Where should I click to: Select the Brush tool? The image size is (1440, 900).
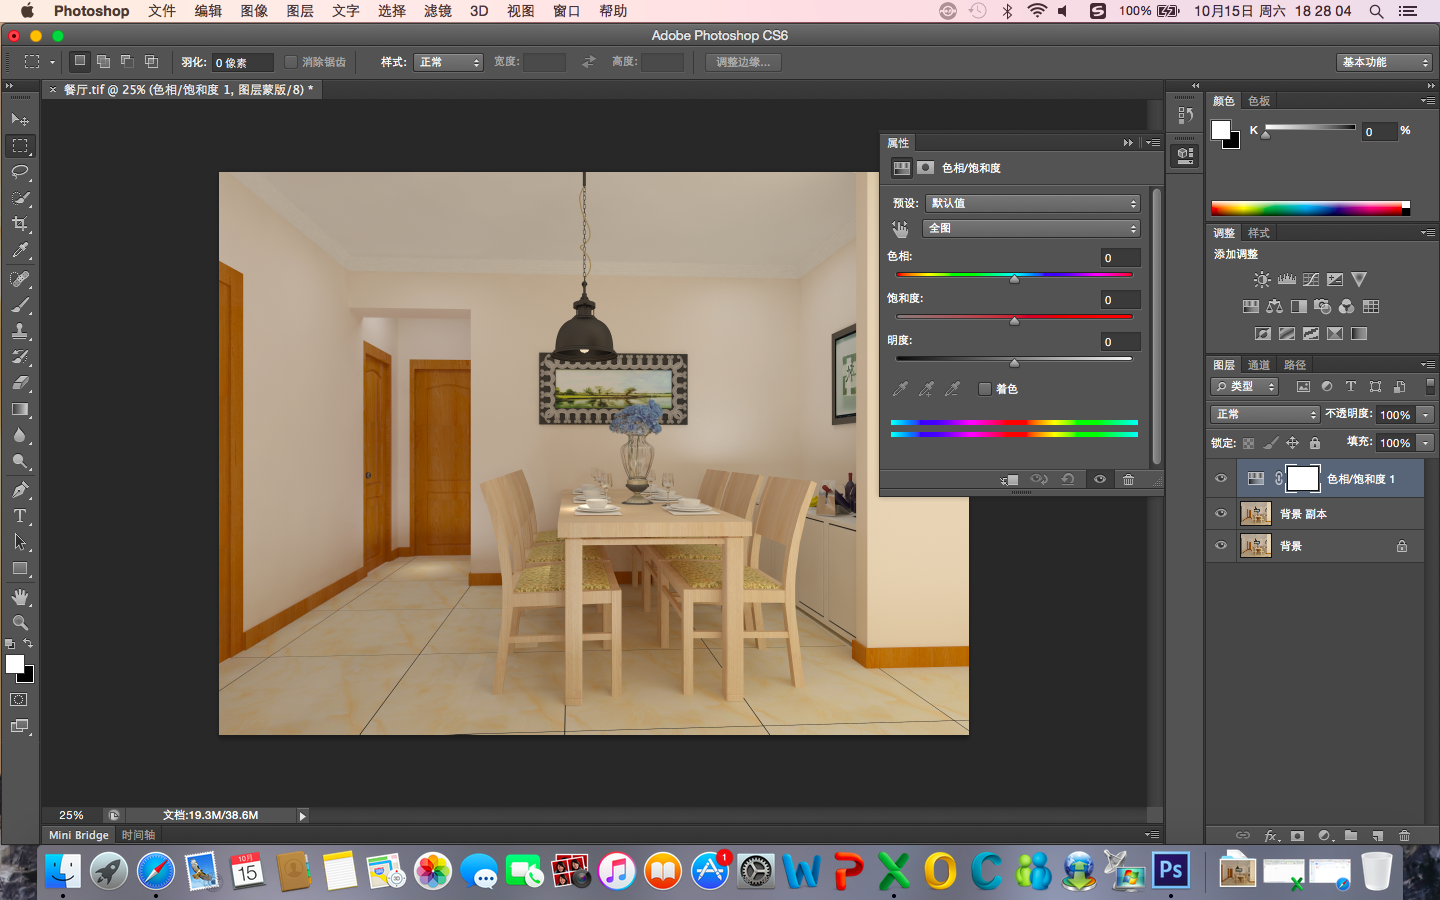[20, 305]
